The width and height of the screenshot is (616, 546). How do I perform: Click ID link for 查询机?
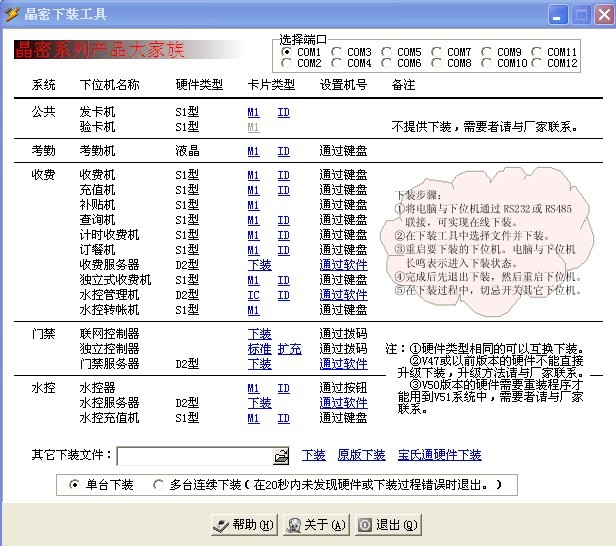pos(284,220)
